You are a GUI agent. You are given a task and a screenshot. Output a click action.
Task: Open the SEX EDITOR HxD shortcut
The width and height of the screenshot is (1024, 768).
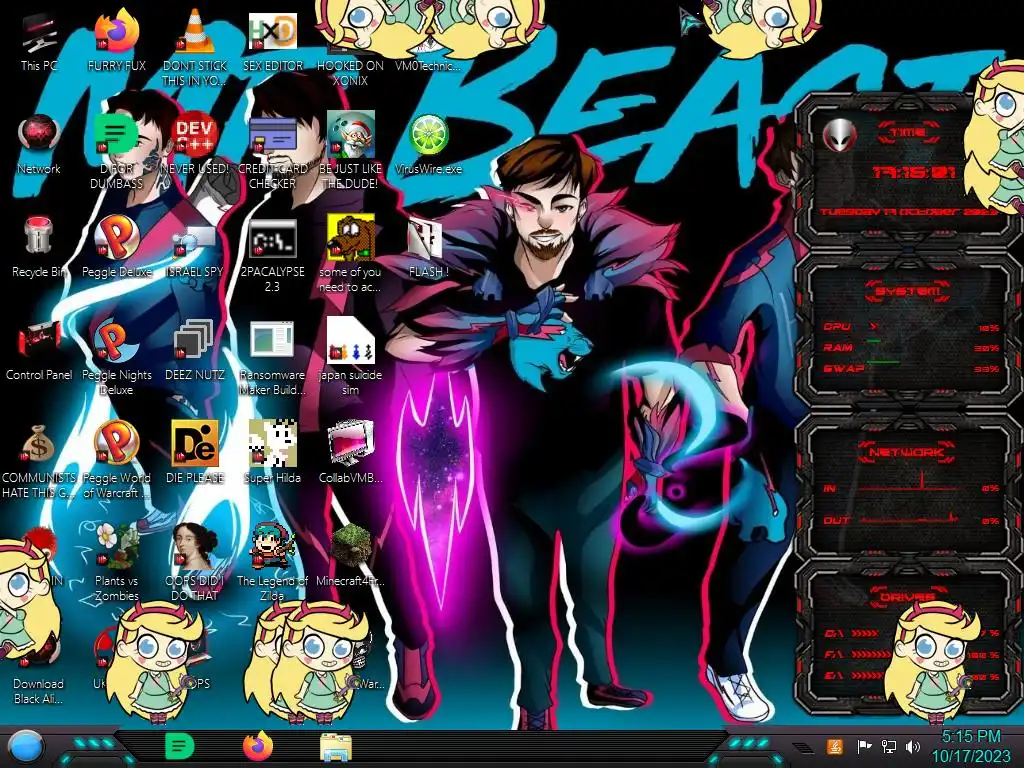click(x=272, y=40)
